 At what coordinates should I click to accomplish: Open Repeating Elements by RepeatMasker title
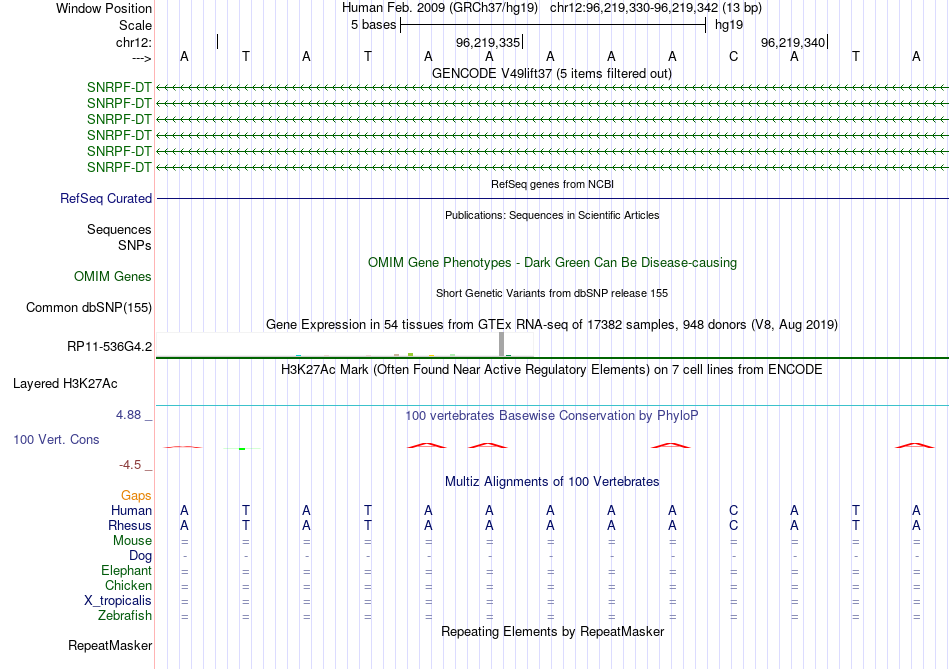point(552,632)
